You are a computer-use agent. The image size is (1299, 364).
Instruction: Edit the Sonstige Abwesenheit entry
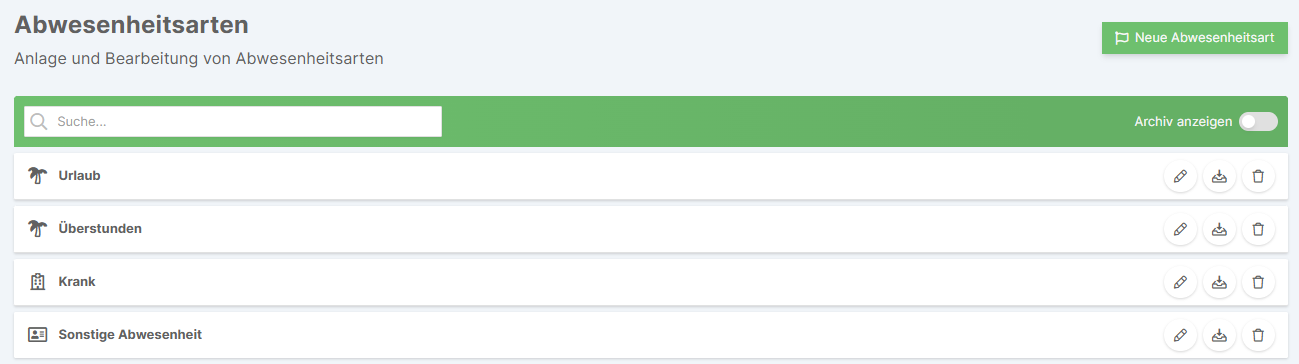click(1180, 335)
